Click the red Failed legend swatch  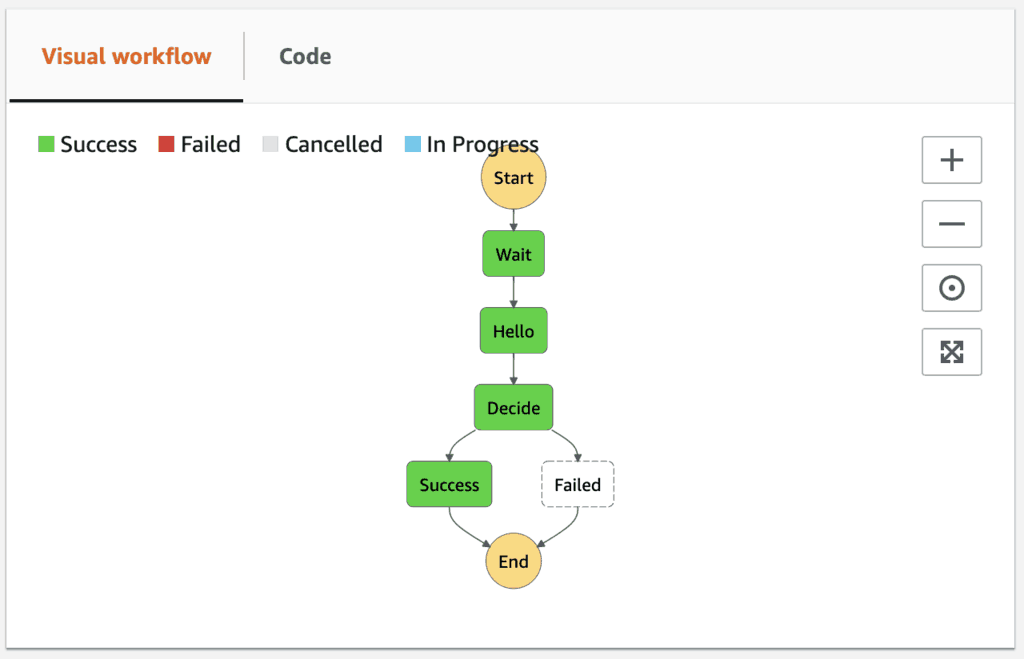click(x=166, y=144)
